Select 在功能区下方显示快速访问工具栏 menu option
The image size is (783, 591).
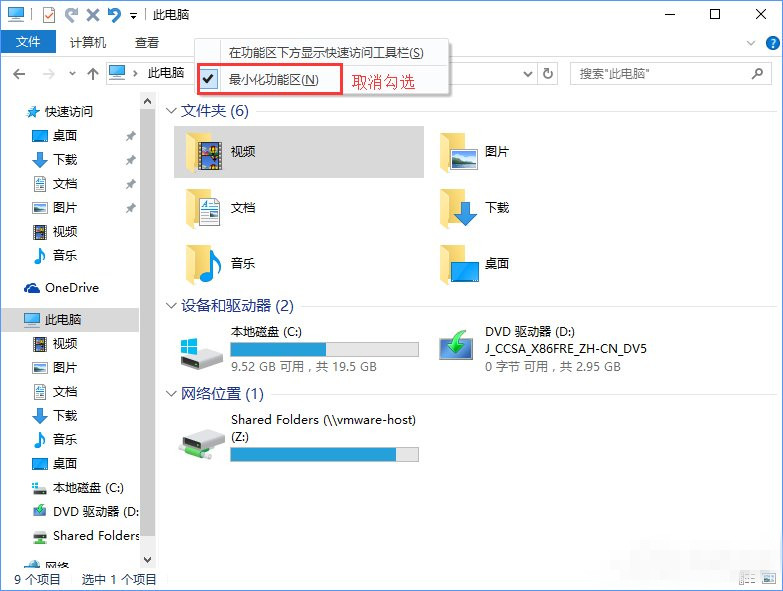(x=325, y=52)
